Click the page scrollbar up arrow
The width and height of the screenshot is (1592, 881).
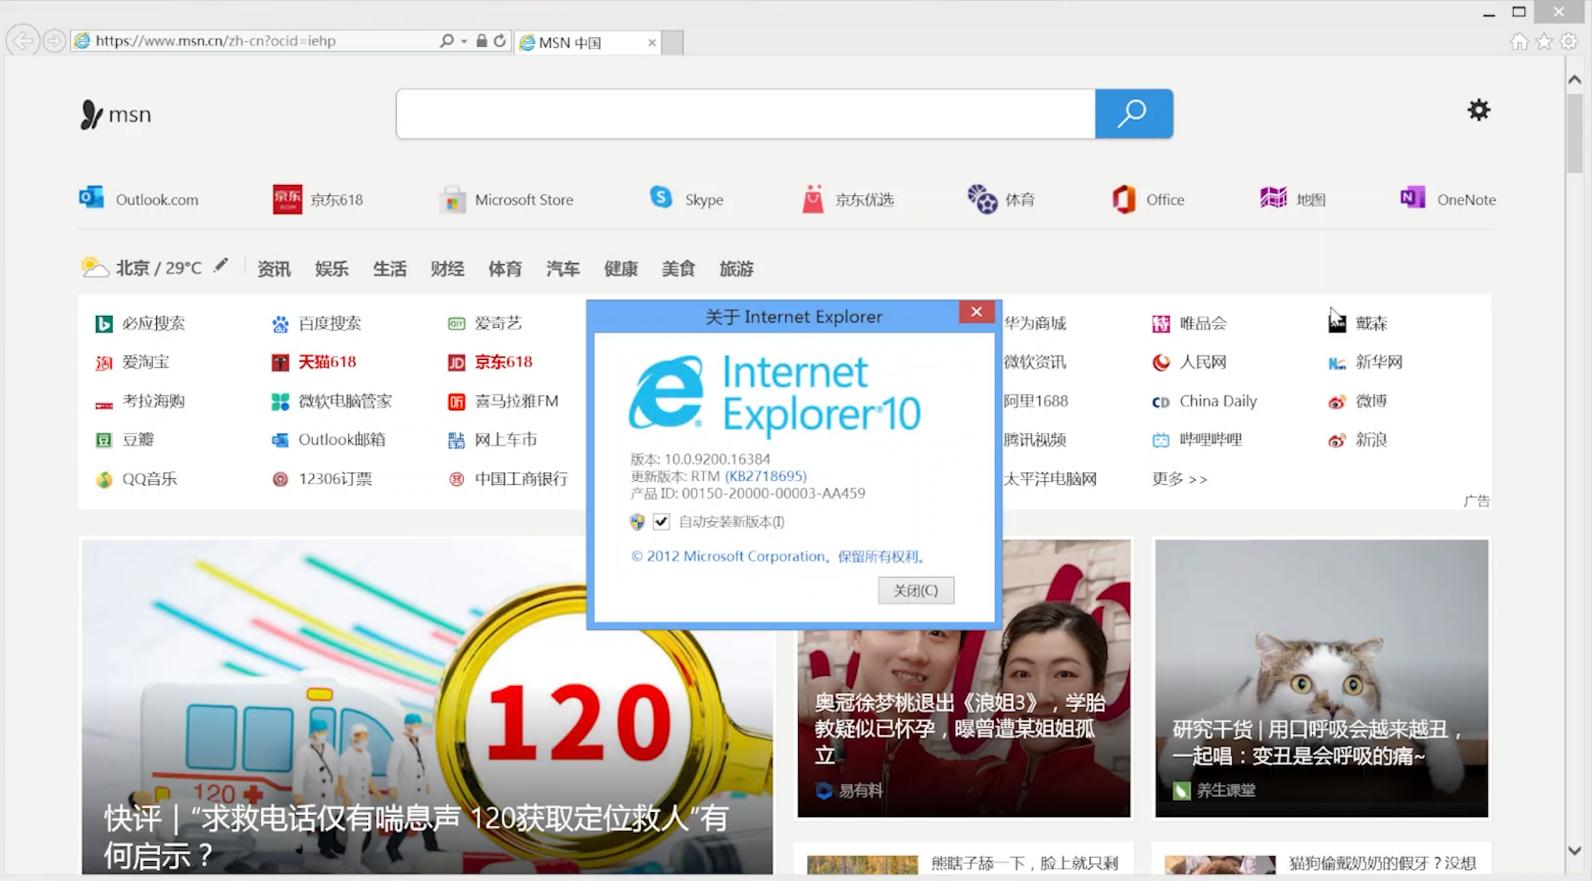tap(1574, 79)
